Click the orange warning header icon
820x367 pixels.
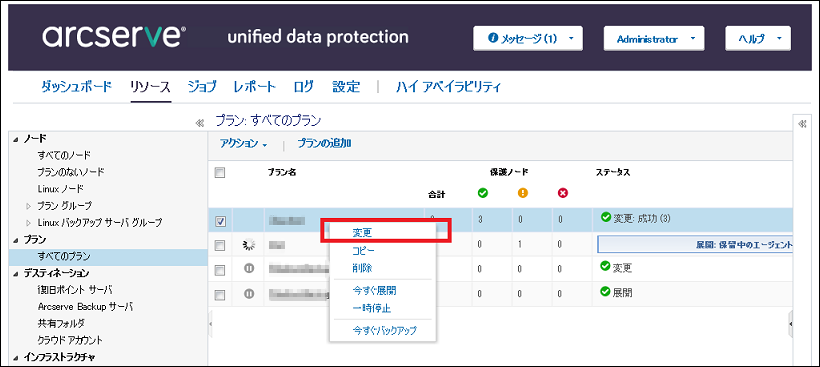click(522, 193)
